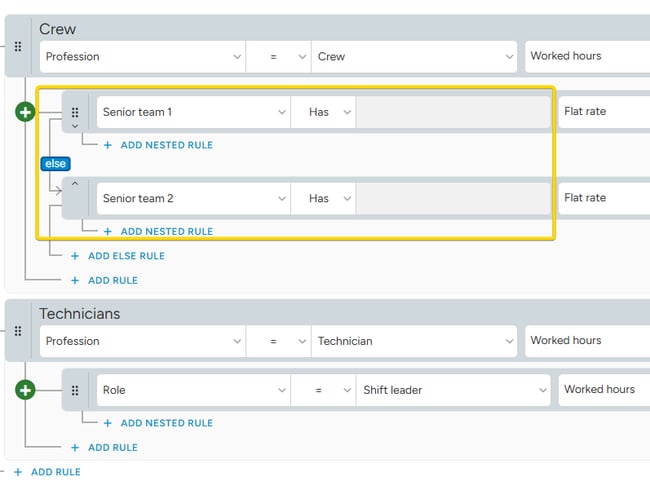The image size is (650, 490).
Task: Click green plus icon under Crew rule
Action: (x=25, y=112)
